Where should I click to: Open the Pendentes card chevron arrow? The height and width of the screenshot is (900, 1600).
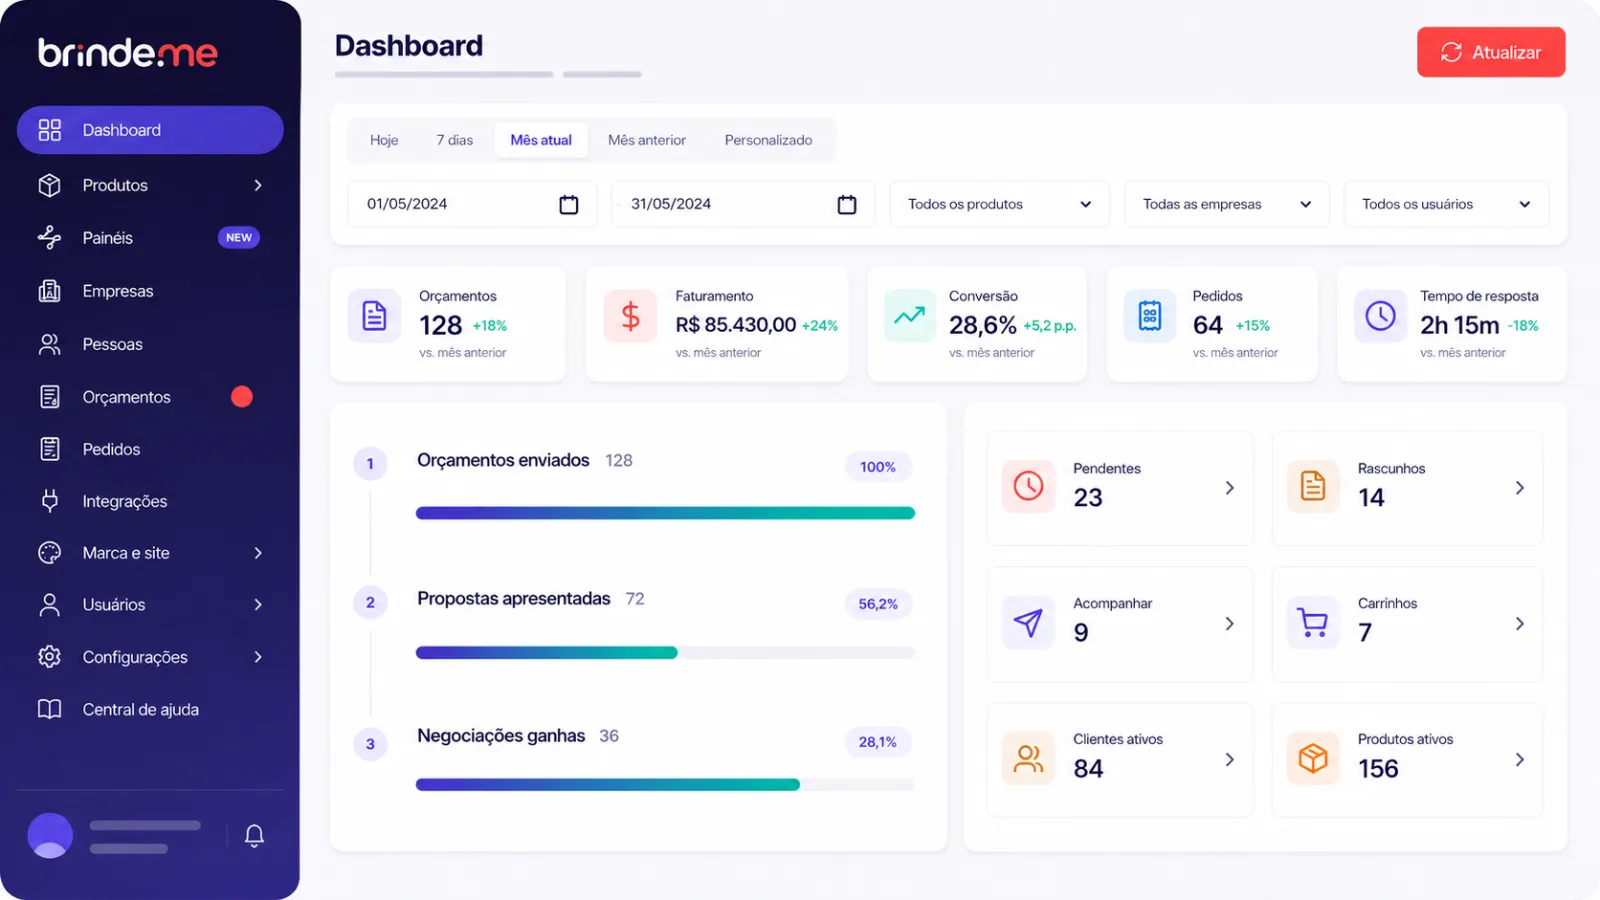[x=1230, y=488]
